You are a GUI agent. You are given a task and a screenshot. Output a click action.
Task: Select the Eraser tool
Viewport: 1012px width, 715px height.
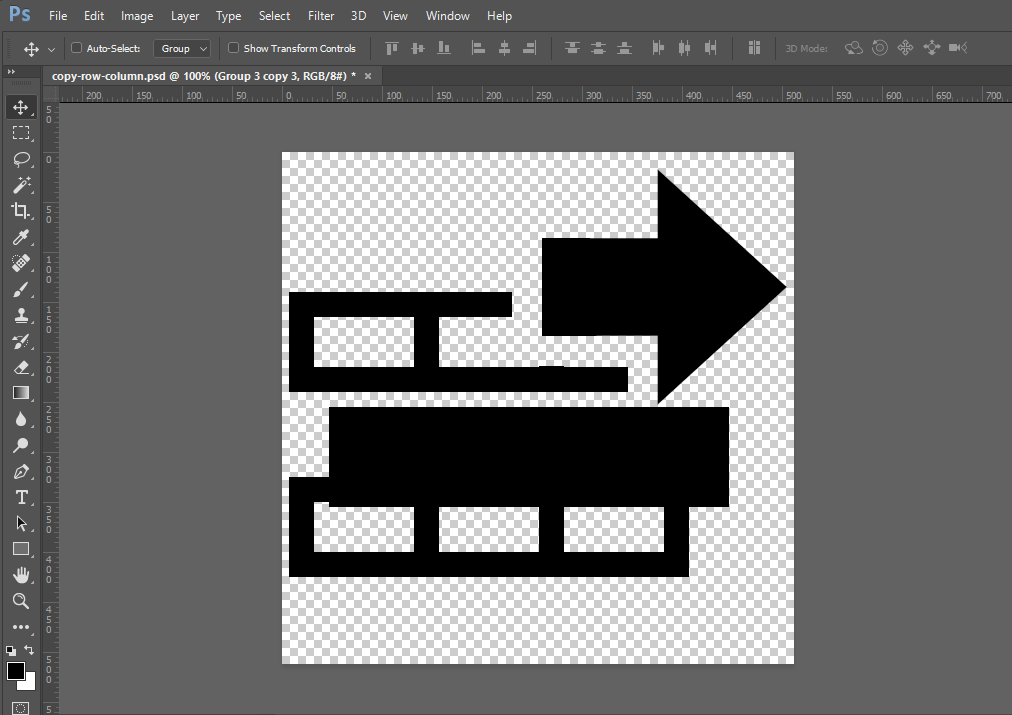pos(21,367)
